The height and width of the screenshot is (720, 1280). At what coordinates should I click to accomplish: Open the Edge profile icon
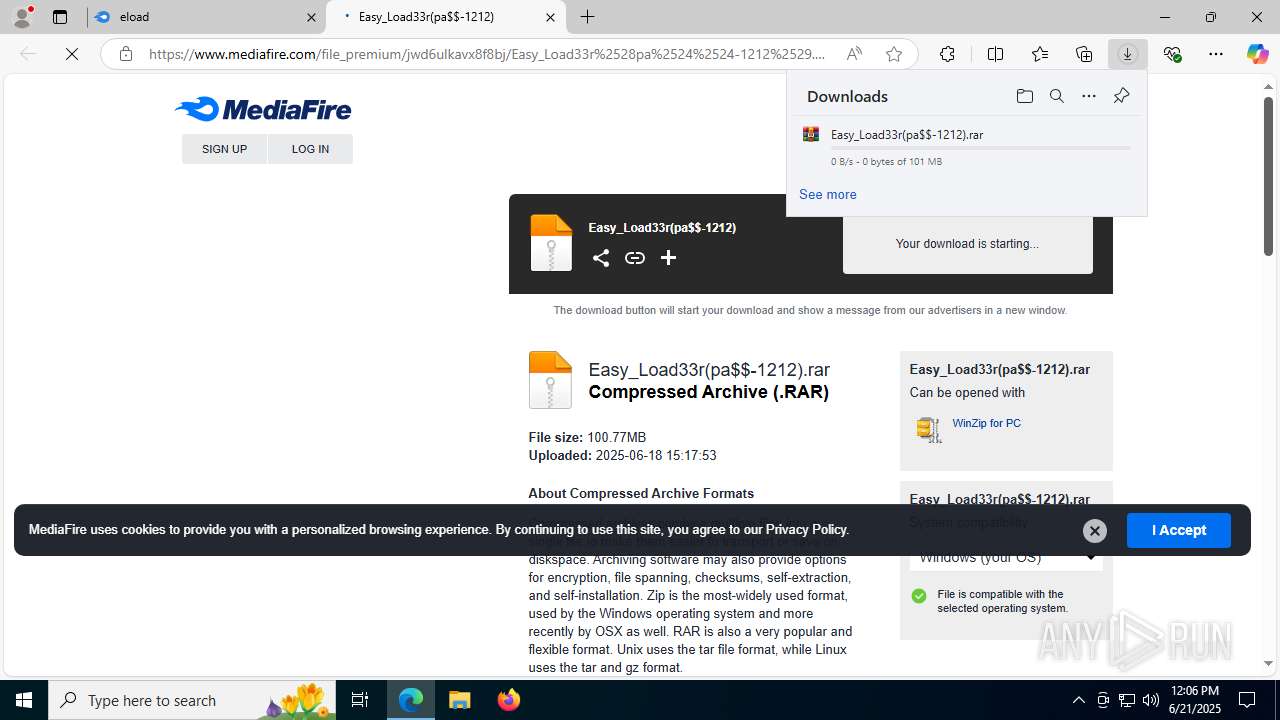tap(22, 17)
